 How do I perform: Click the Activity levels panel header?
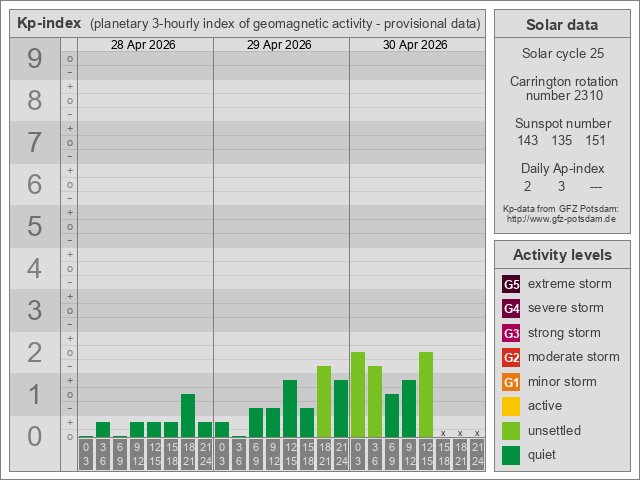point(561,254)
